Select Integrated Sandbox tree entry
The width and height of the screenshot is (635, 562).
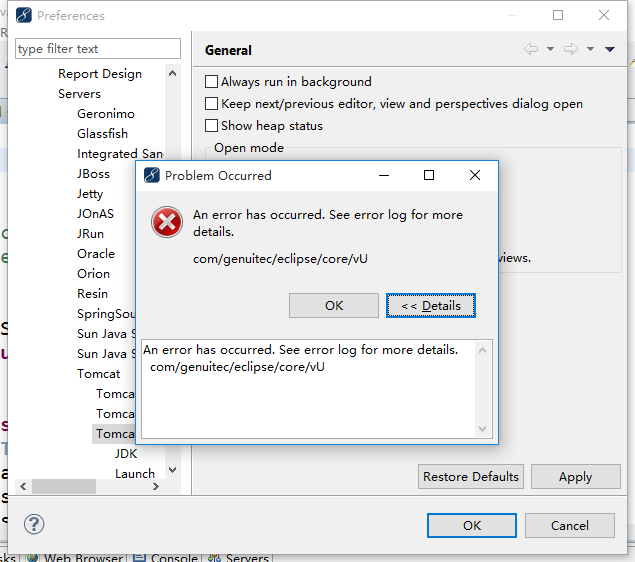click(x=120, y=154)
